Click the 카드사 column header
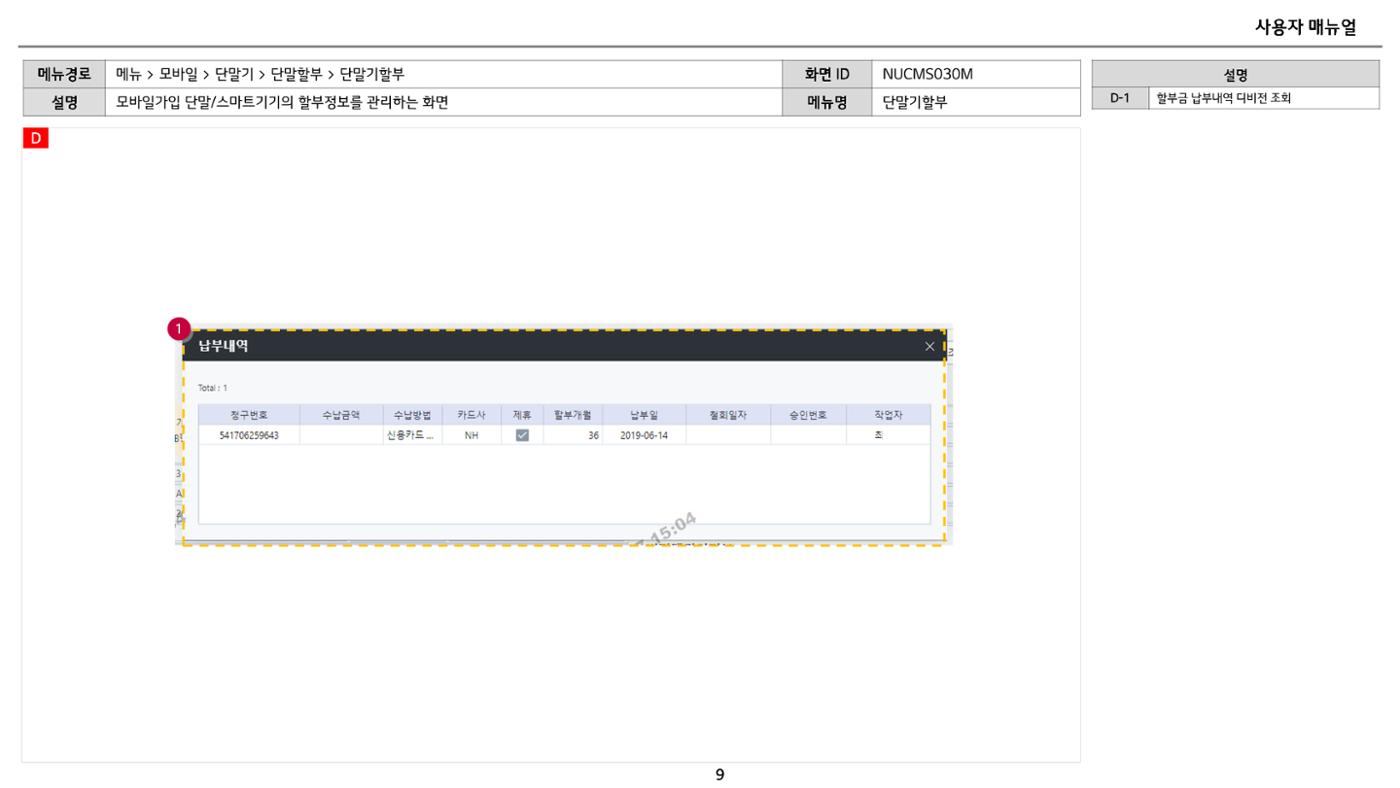Viewport: 1400px width, 788px height. pos(472,415)
